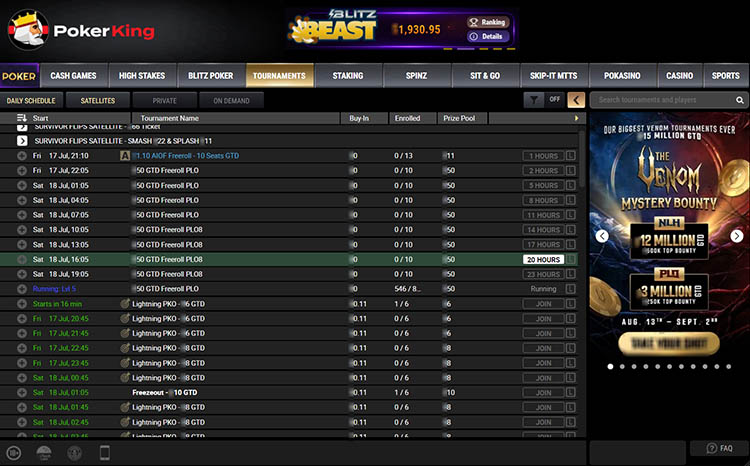Show the Daily Schedule list
The width and height of the screenshot is (750, 466).
point(31,100)
